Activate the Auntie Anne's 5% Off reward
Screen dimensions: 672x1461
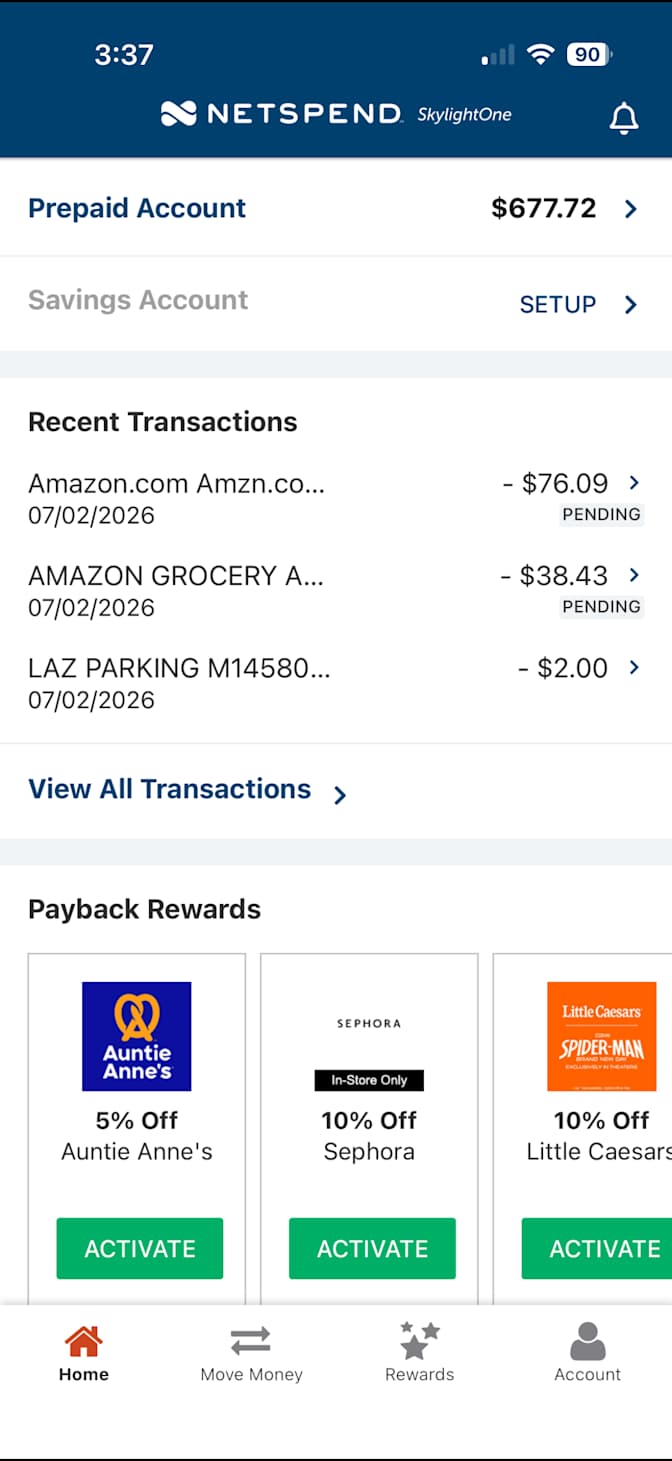pyautogui.click(x=140, y=1248)
